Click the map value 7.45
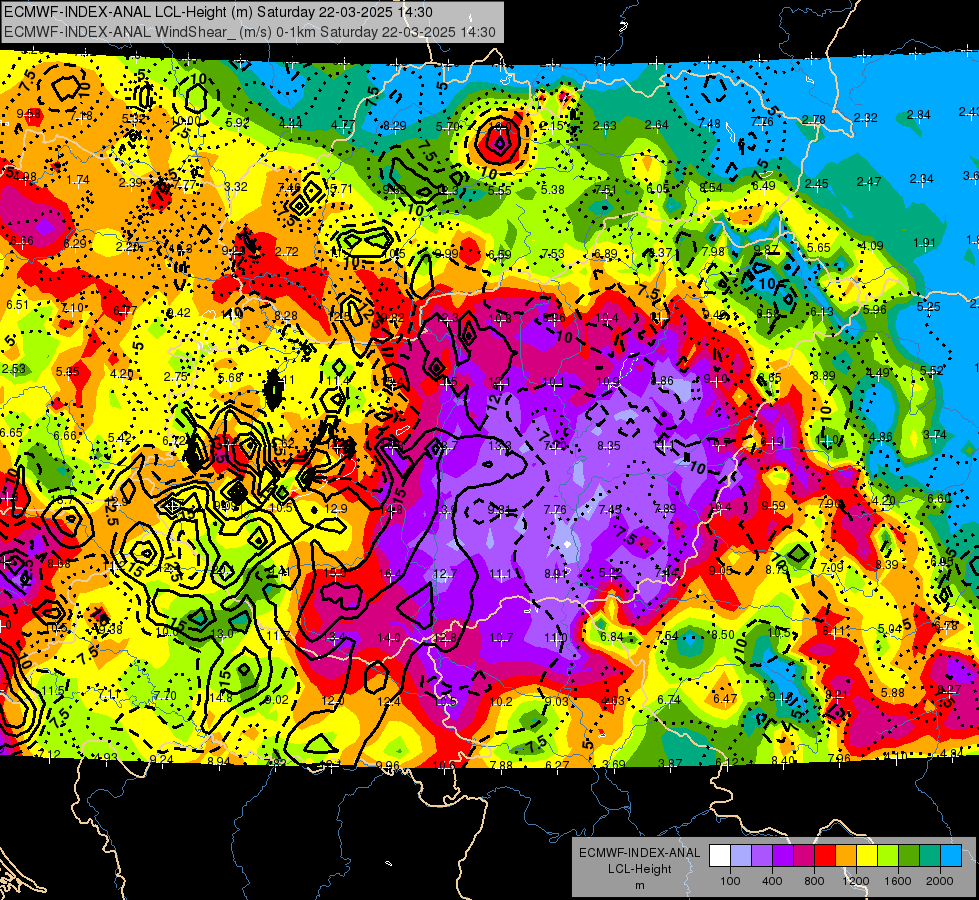 tap(610, 510)
